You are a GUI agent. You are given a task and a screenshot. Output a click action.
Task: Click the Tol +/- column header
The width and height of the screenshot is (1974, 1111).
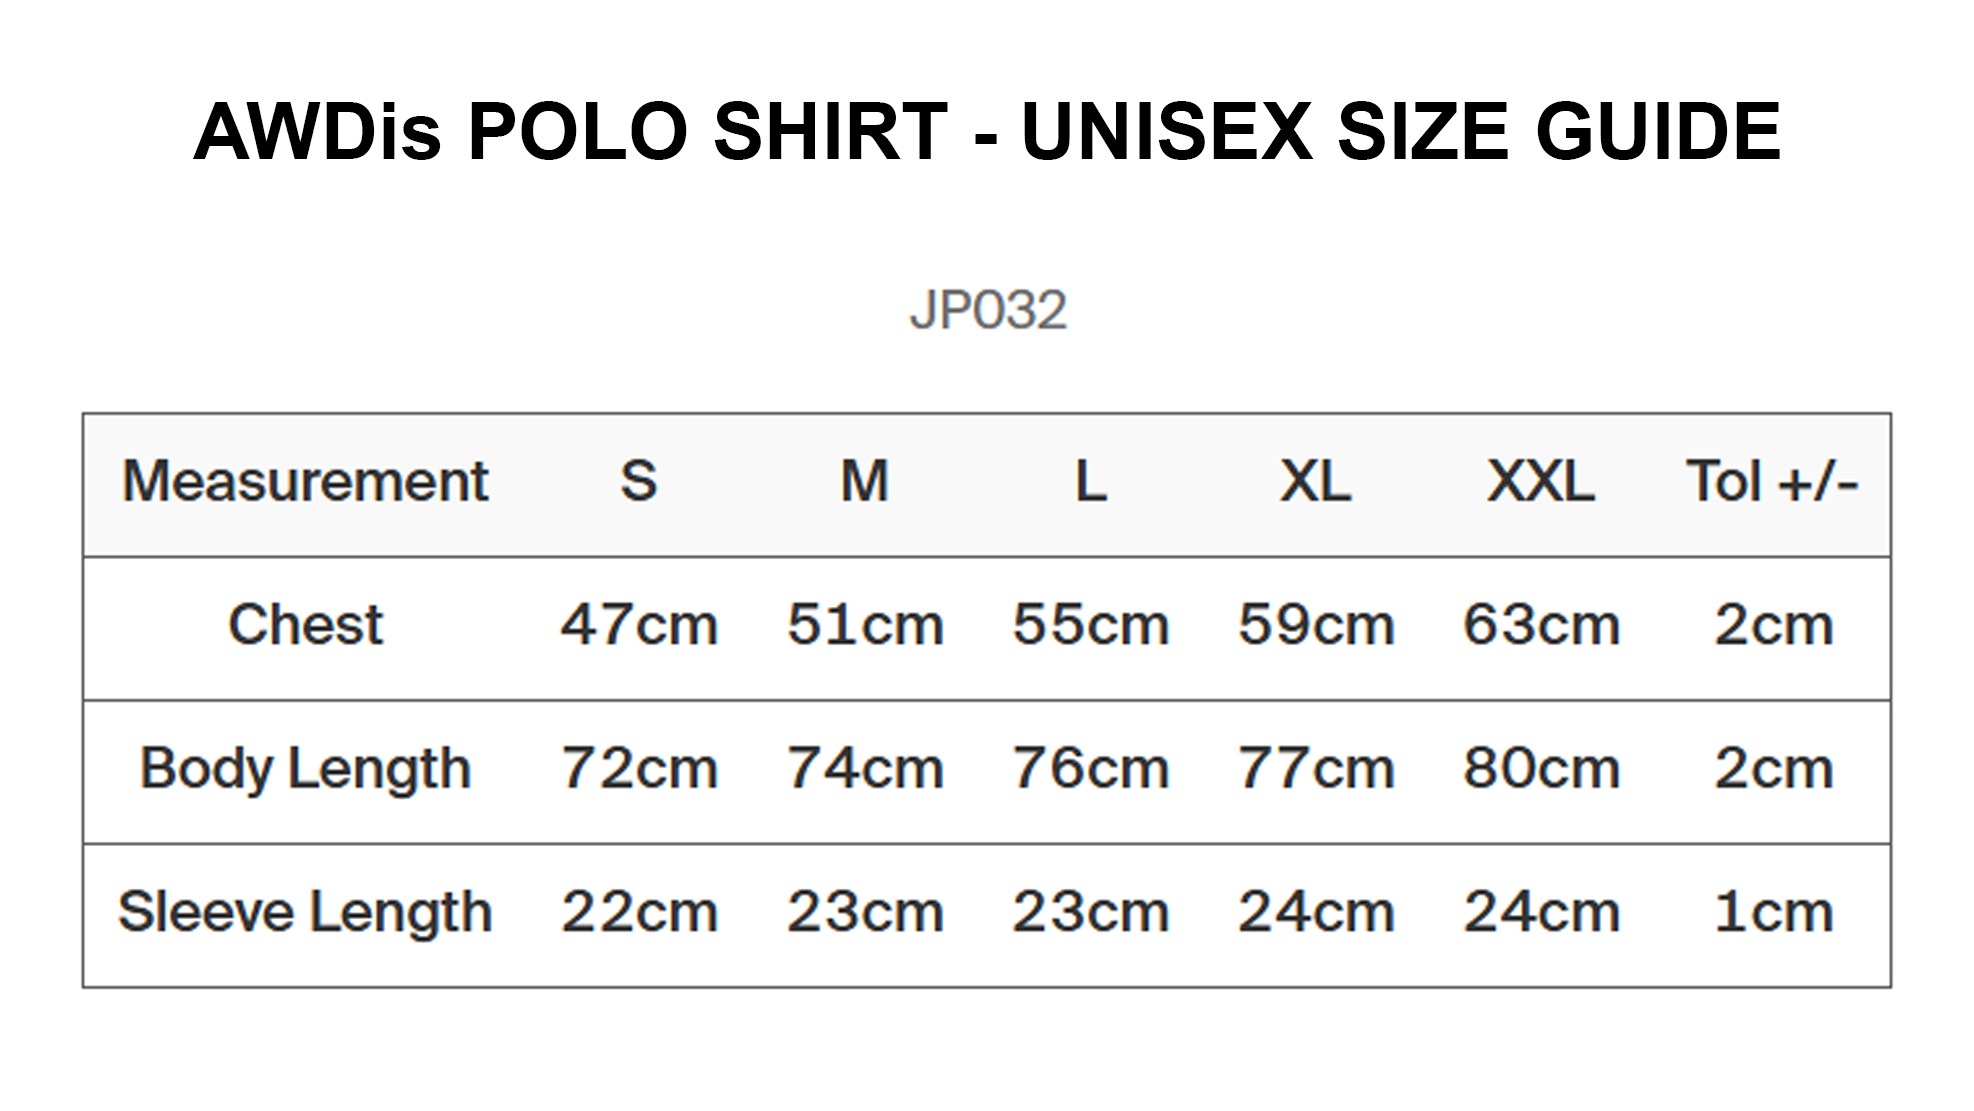click(1773, 482)
